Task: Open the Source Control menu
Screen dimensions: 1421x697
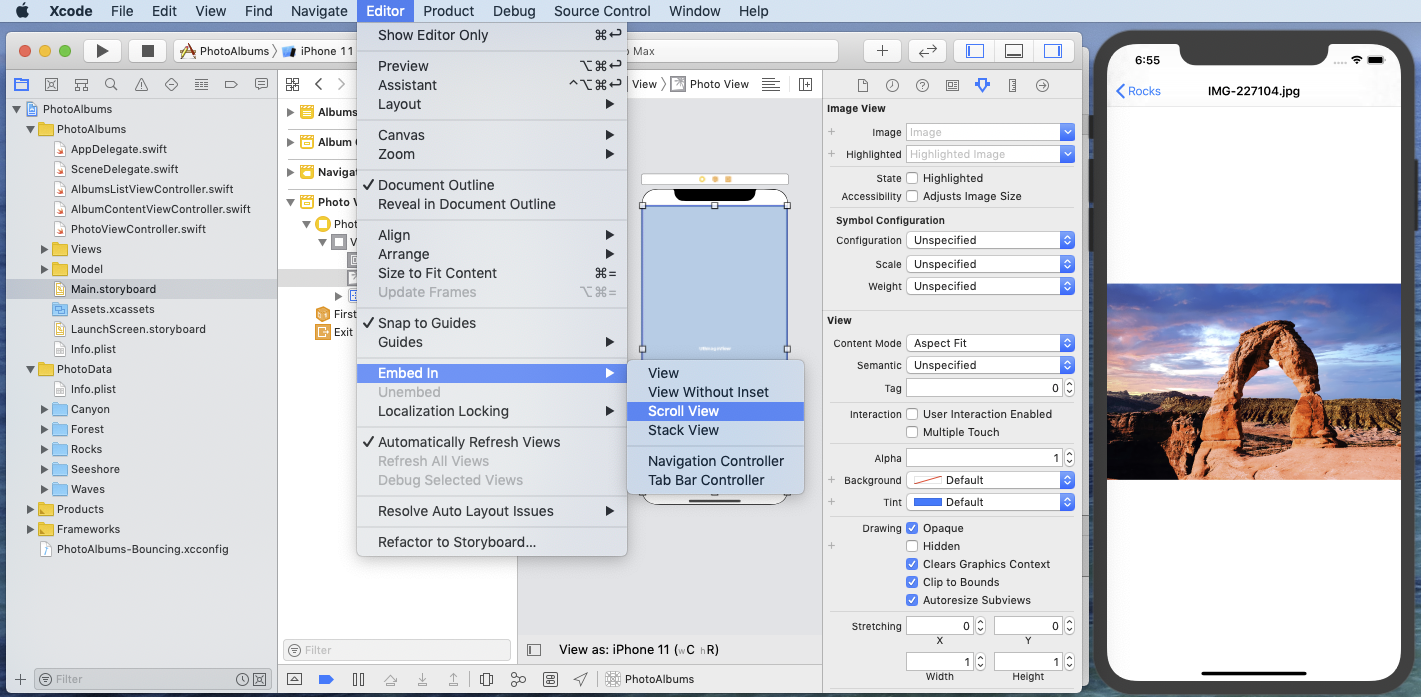Action: [x=602, y=11]
